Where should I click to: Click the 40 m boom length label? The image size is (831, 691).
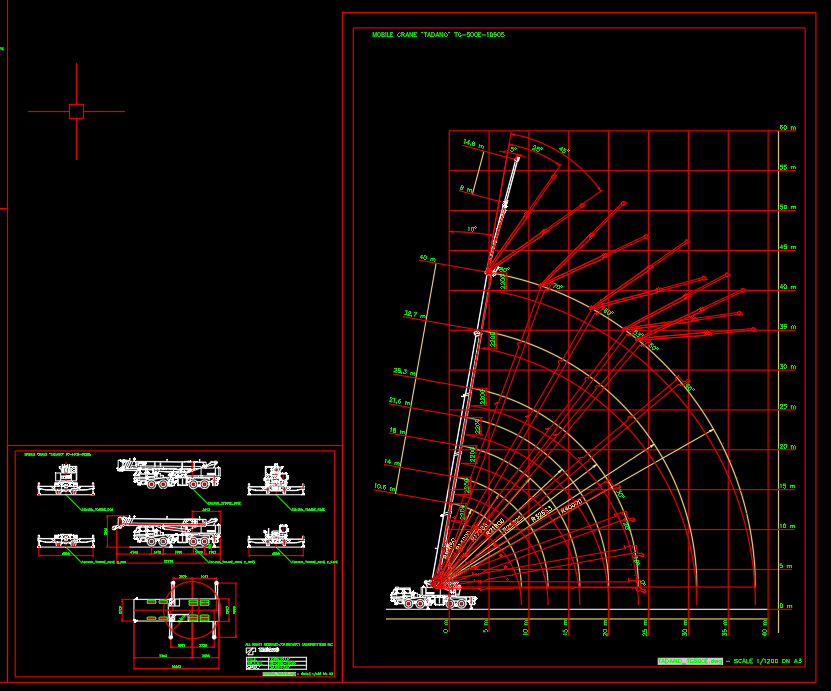pyautogui.click(x=428, y=259)
